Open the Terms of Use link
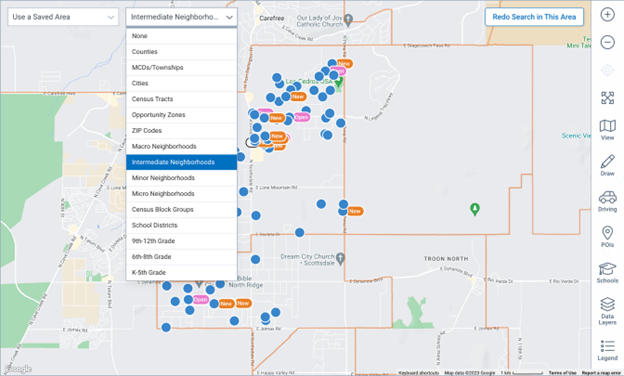 pos(562,373)
